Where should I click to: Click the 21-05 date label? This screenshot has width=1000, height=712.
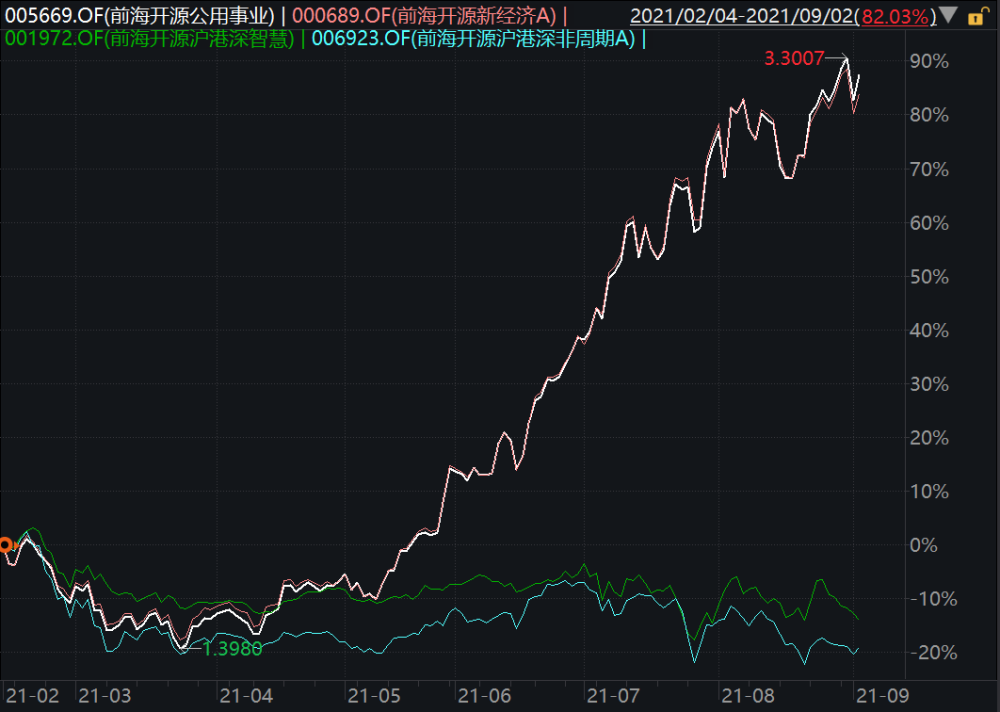tap(374, 695)
